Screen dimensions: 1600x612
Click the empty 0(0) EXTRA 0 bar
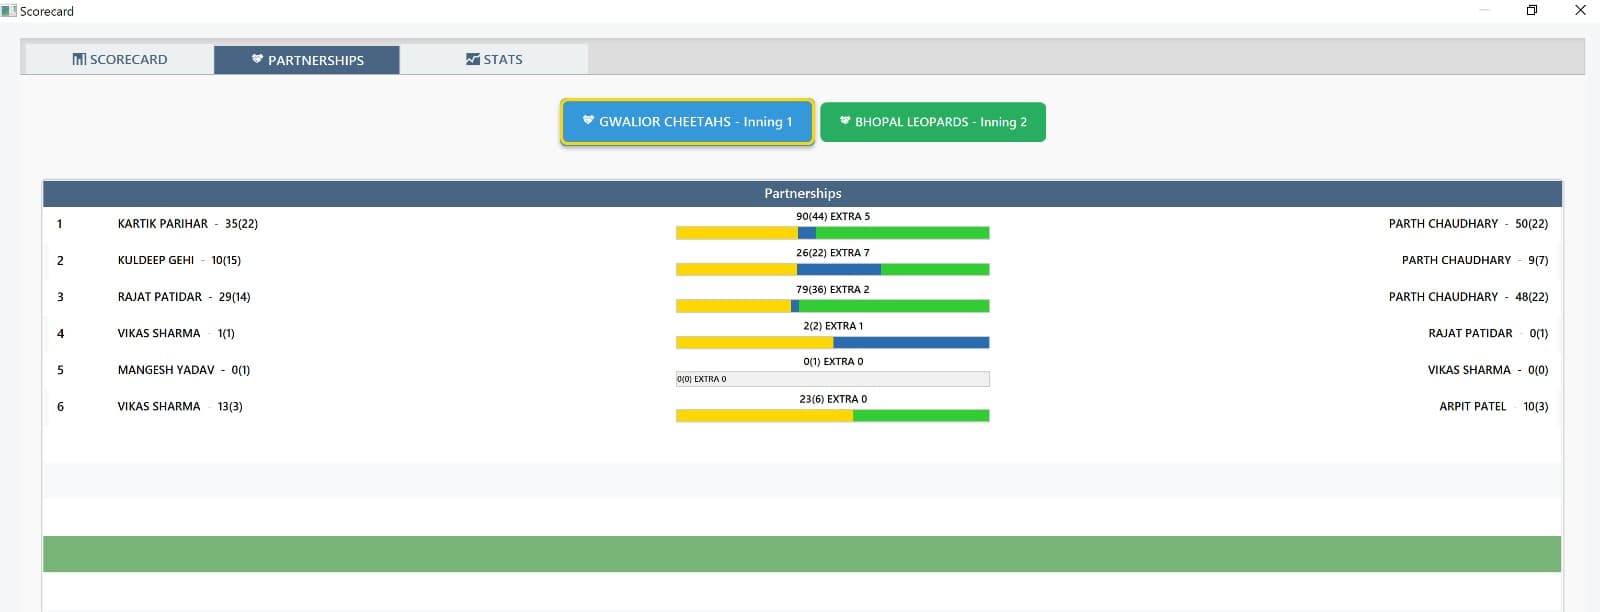833,379
